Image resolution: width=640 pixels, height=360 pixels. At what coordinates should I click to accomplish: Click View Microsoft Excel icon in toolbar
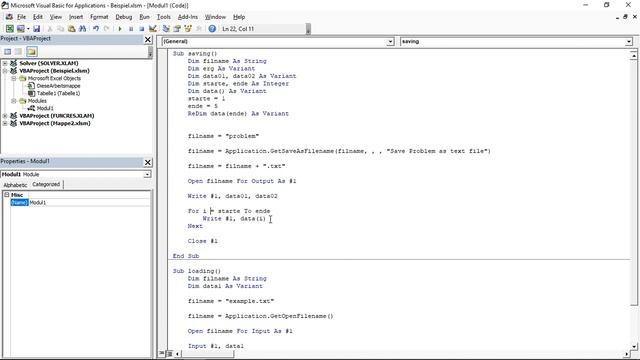tap(9, 29)
